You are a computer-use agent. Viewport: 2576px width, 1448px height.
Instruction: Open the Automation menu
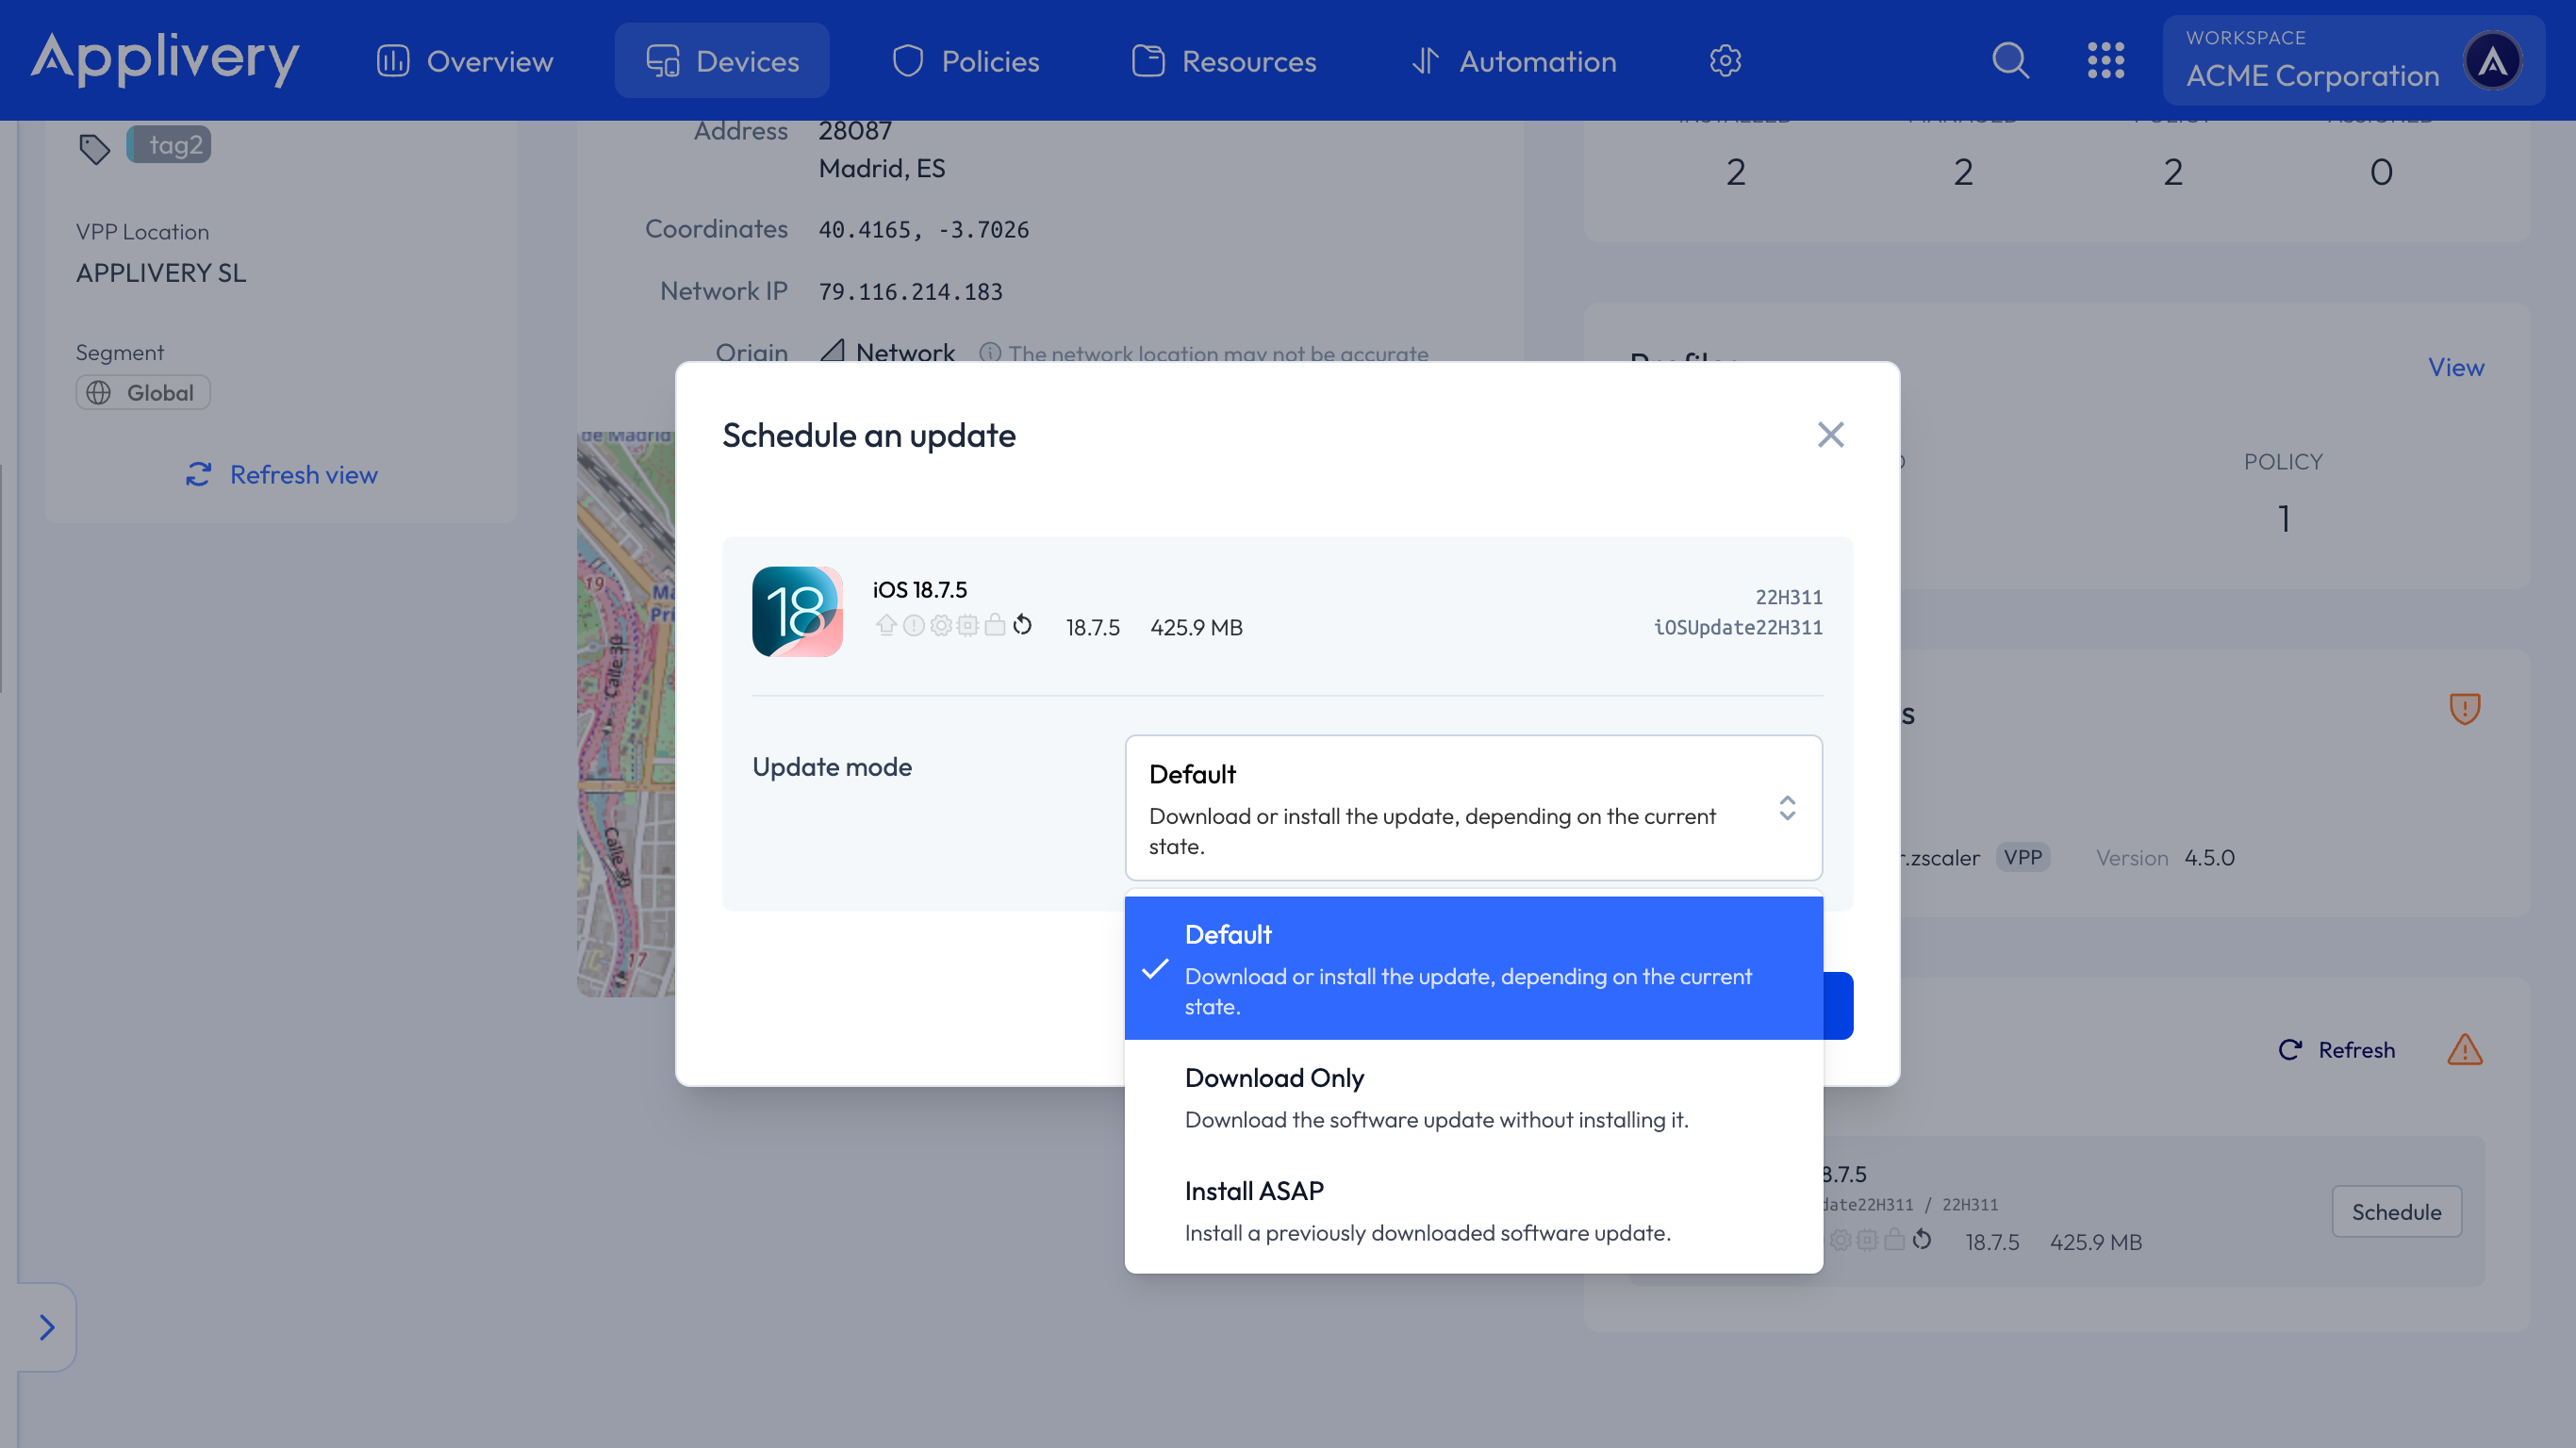[1513, 60]
